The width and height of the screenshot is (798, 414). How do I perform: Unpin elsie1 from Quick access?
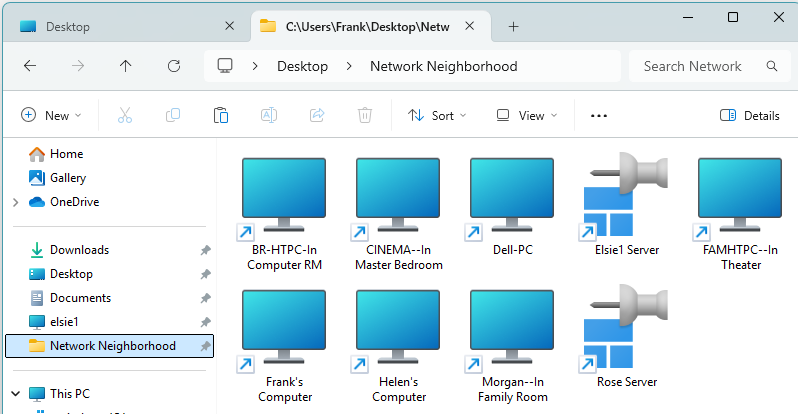pyautogui.click(x=205, y=322)
